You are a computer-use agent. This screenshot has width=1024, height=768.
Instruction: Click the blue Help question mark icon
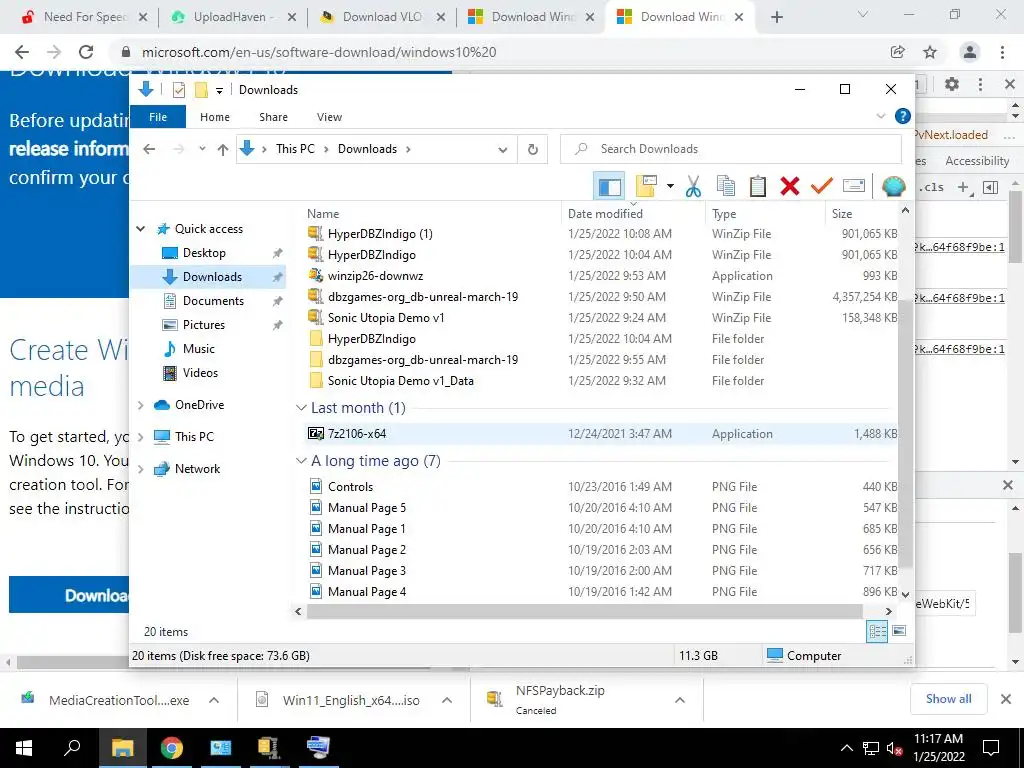903,116
